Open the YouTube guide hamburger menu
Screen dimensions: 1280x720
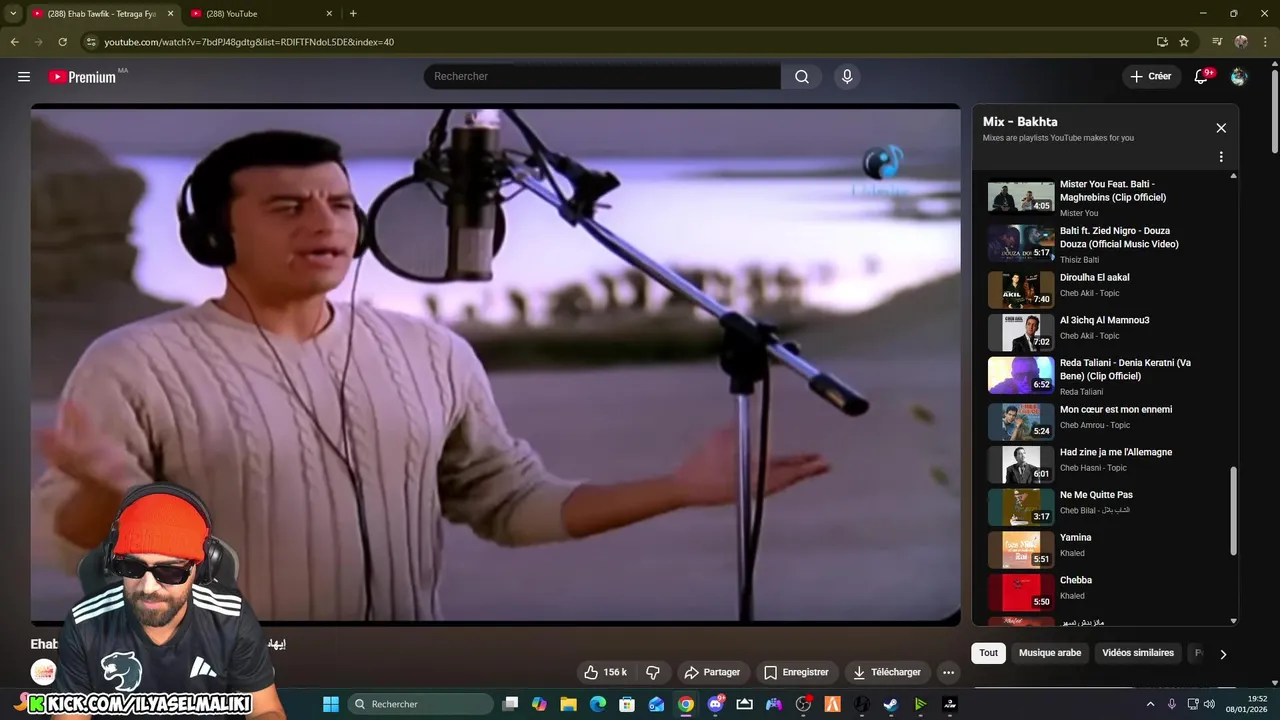coord(24,77)
